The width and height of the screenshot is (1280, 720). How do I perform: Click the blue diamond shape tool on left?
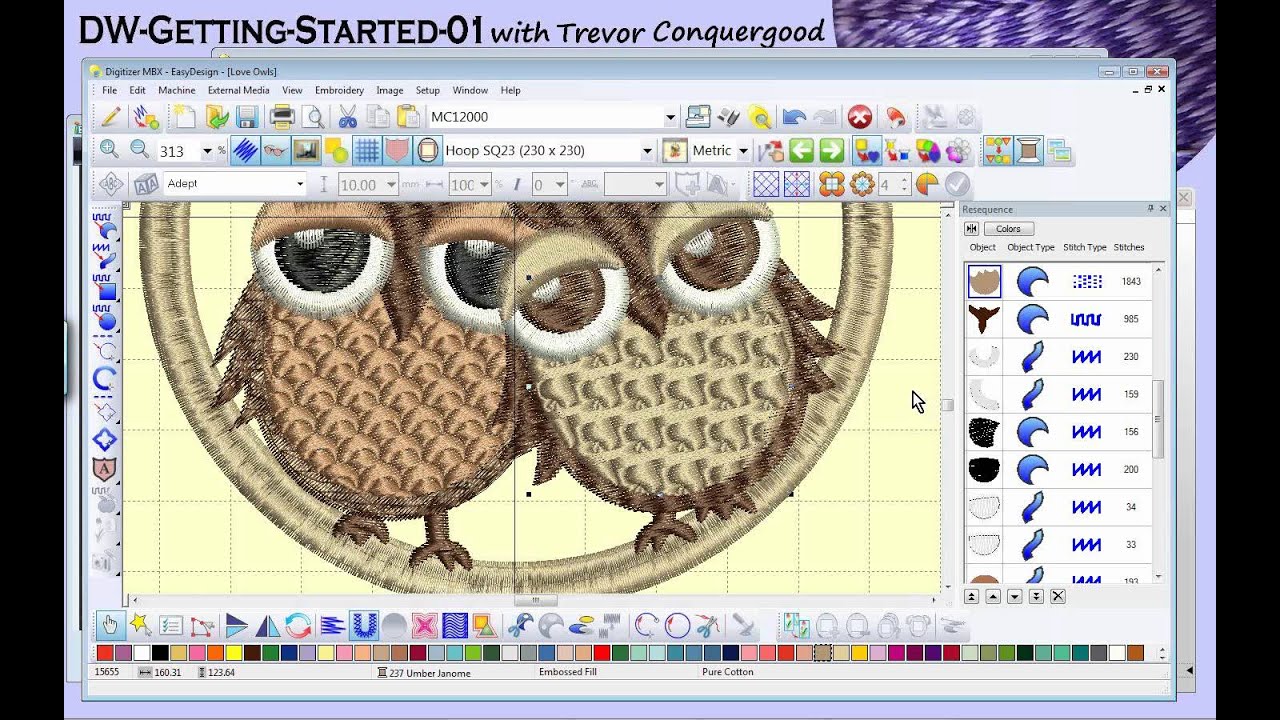pyautogui.click(x=105, y=440)
